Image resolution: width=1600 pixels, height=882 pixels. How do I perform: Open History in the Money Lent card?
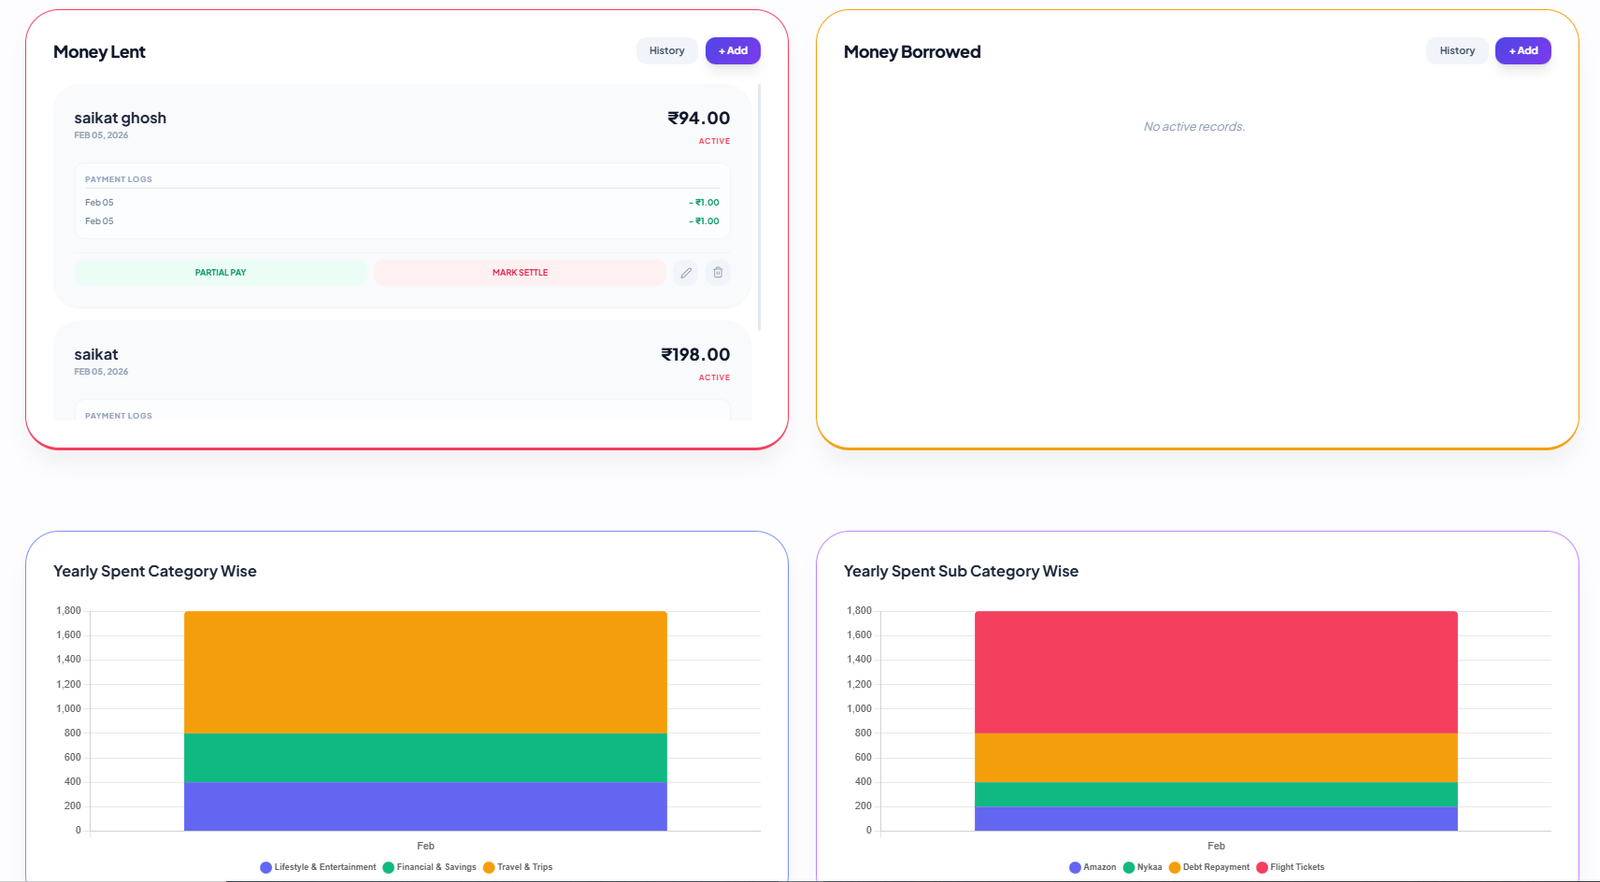click(667, 51)
